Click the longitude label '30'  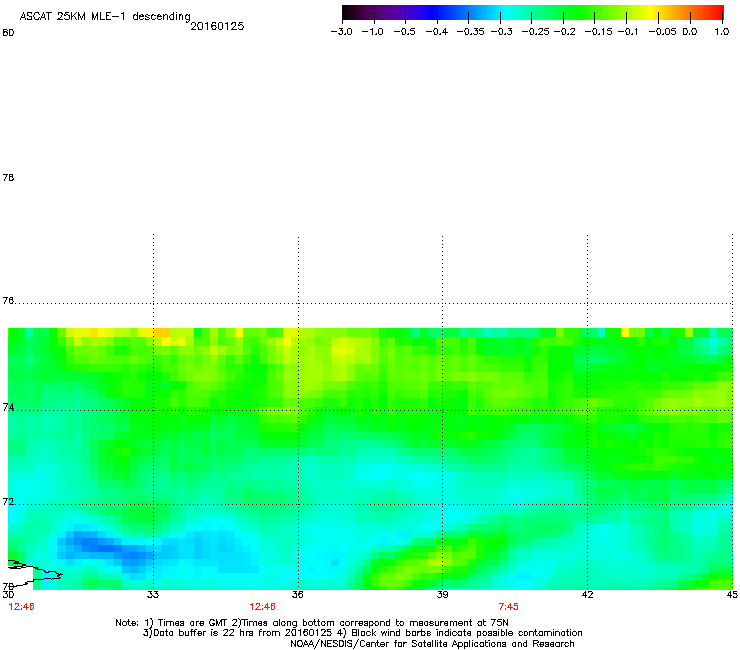coord(8,595)
